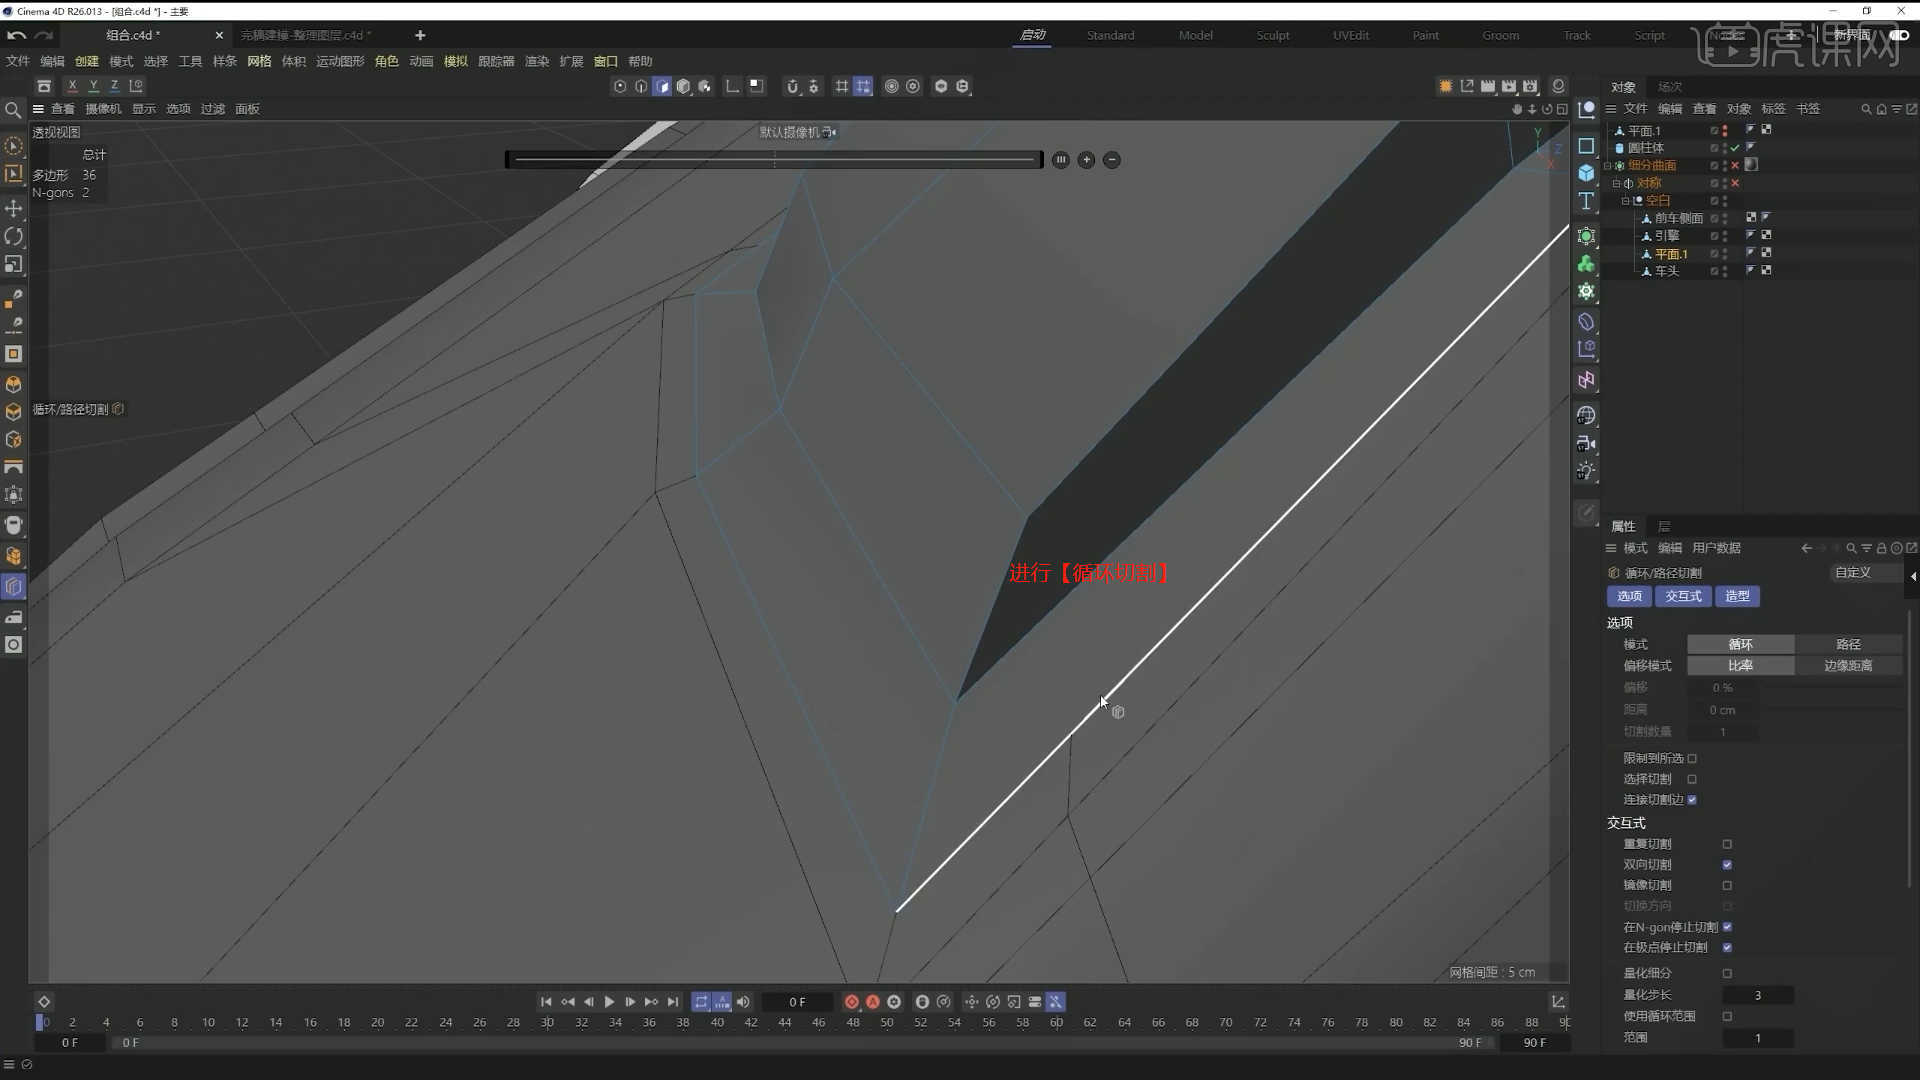Click the 范围 value field
The width and height of the screenshot is (1920, 1080).
click(1757, 1039)
